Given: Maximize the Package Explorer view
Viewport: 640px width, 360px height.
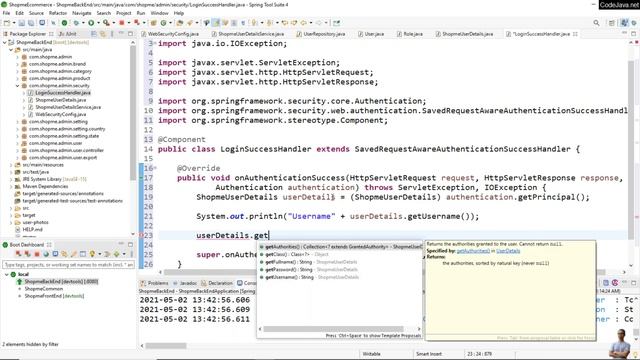Looking at the screenshot, I should click(x=130, y=34).
